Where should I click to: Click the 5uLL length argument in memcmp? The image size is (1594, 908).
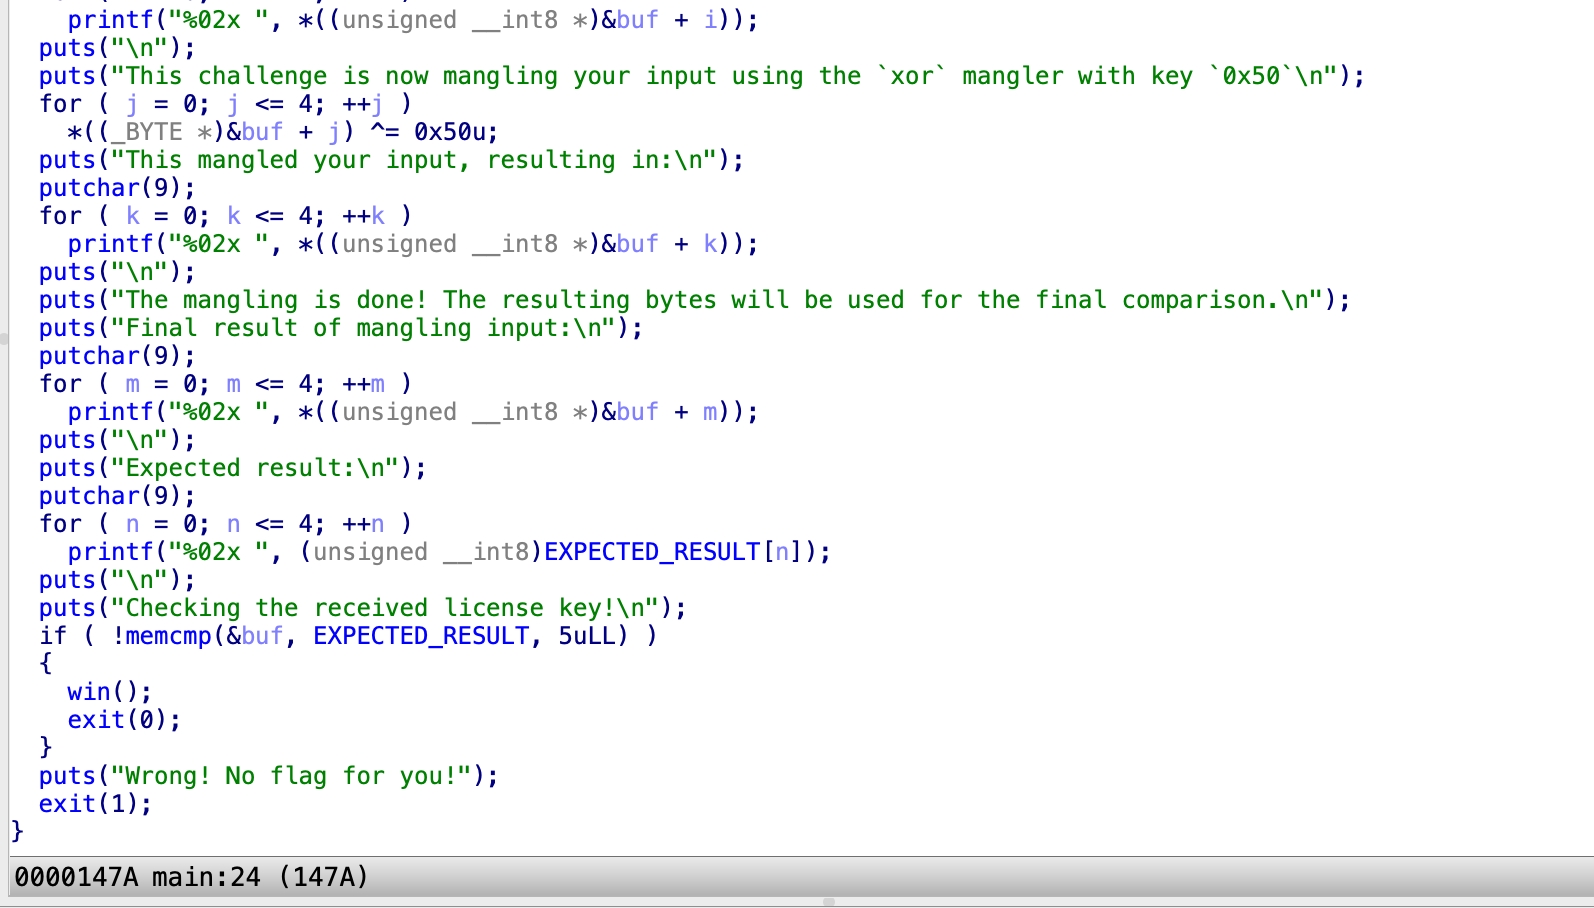coord(592,636)
